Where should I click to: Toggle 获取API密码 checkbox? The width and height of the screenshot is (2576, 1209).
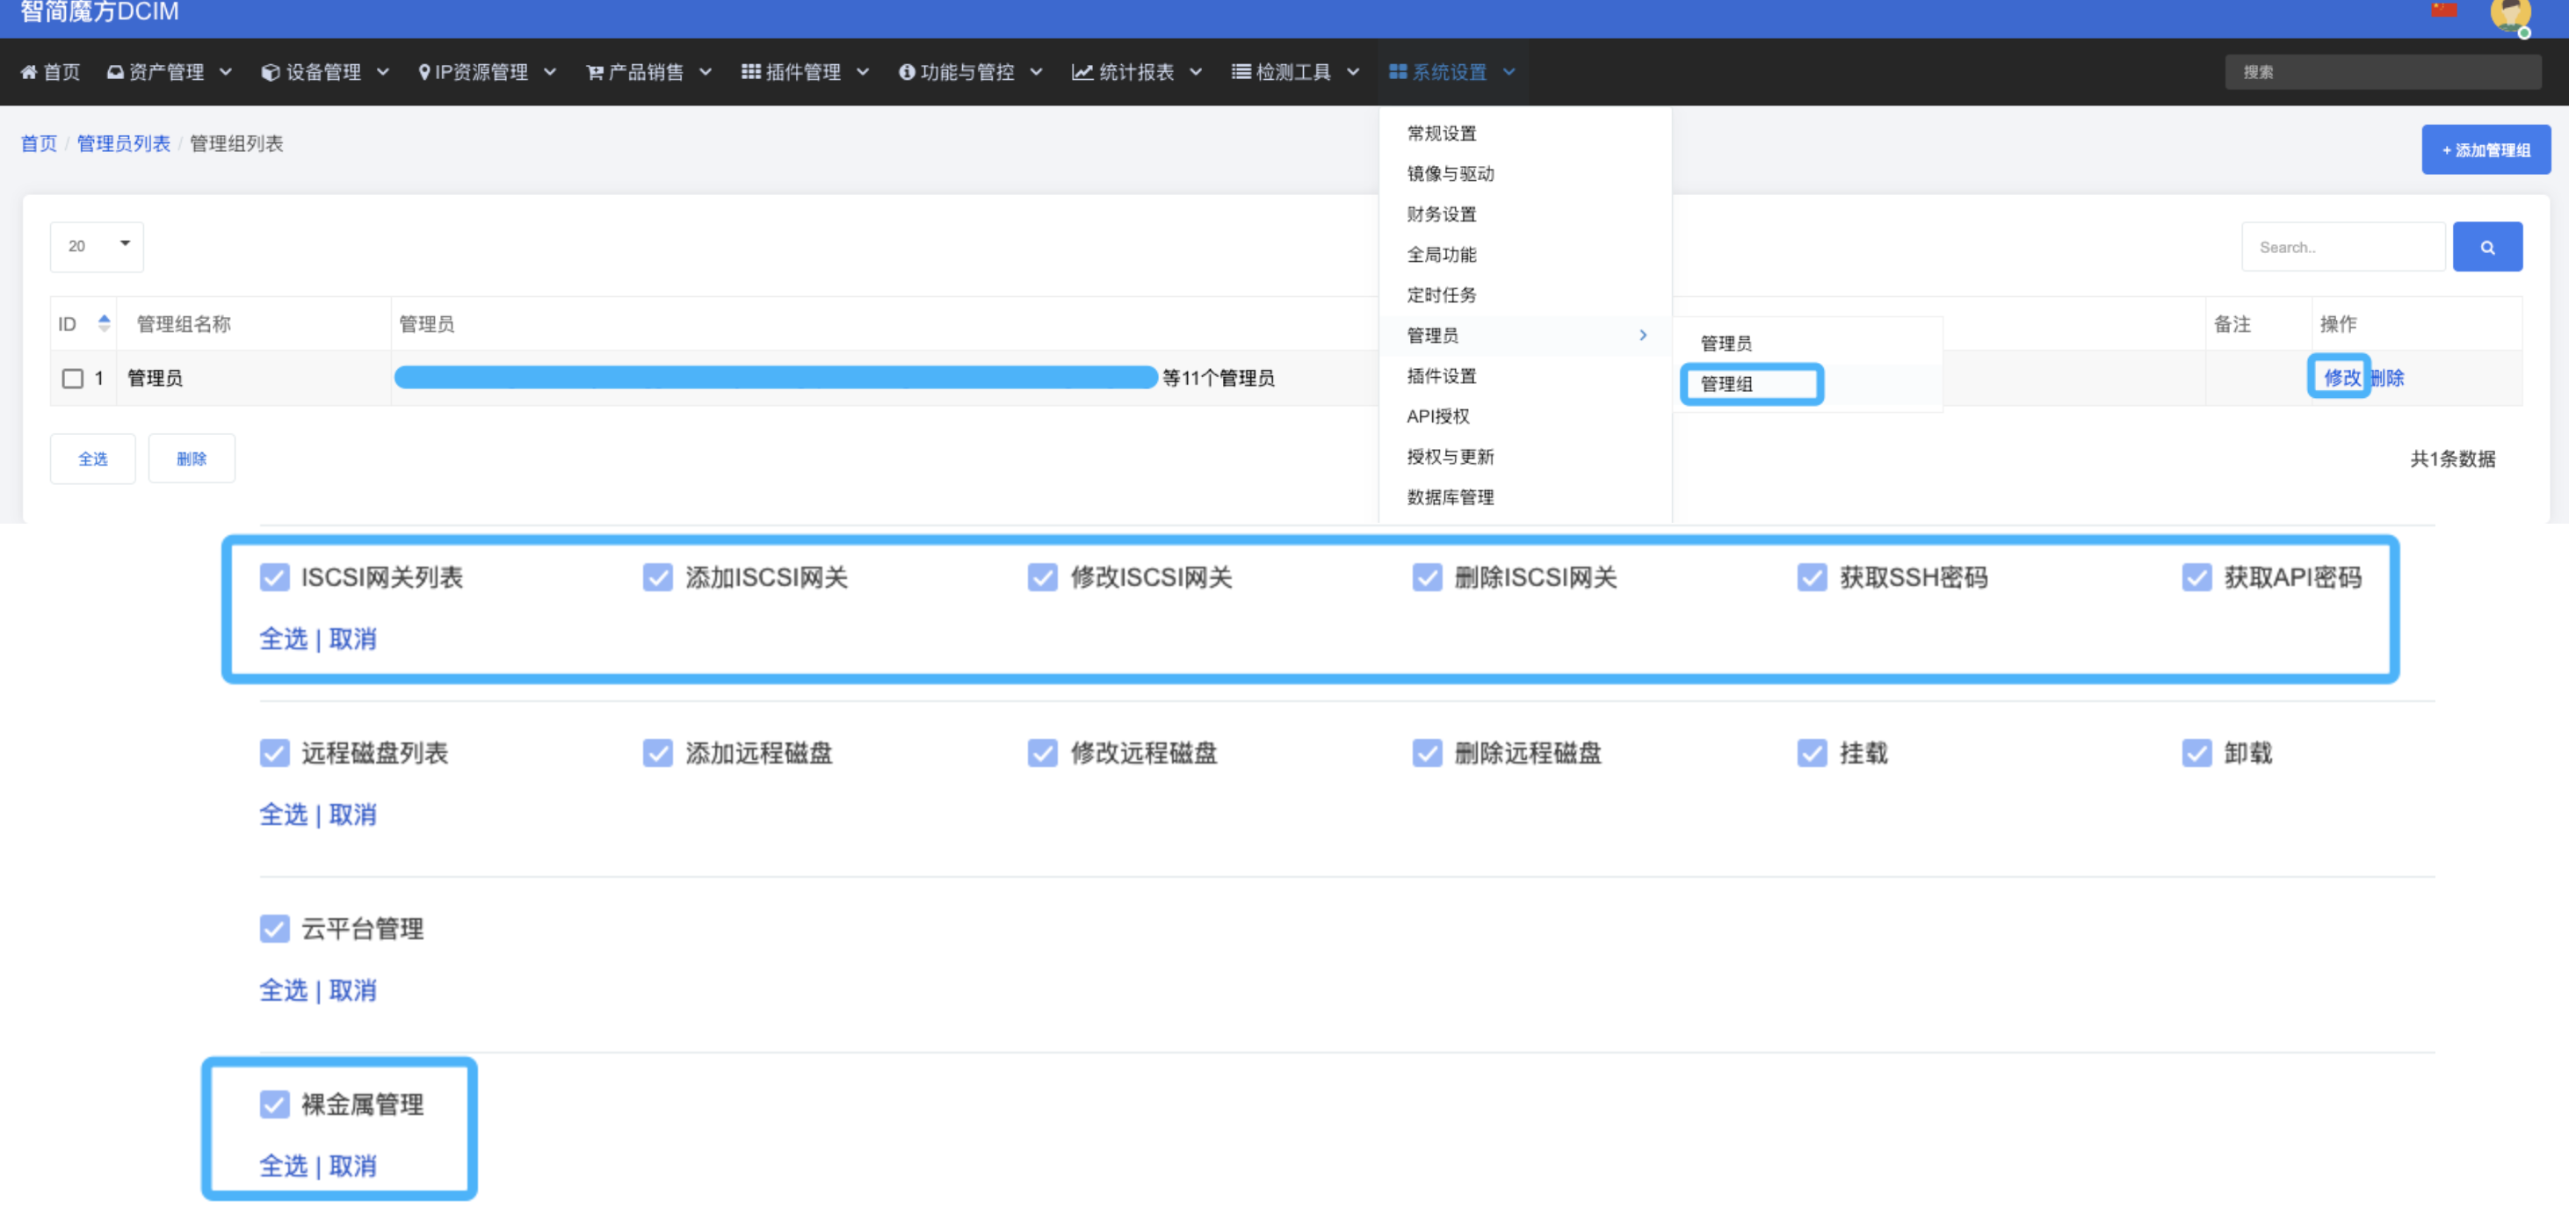coord(2201,578)
